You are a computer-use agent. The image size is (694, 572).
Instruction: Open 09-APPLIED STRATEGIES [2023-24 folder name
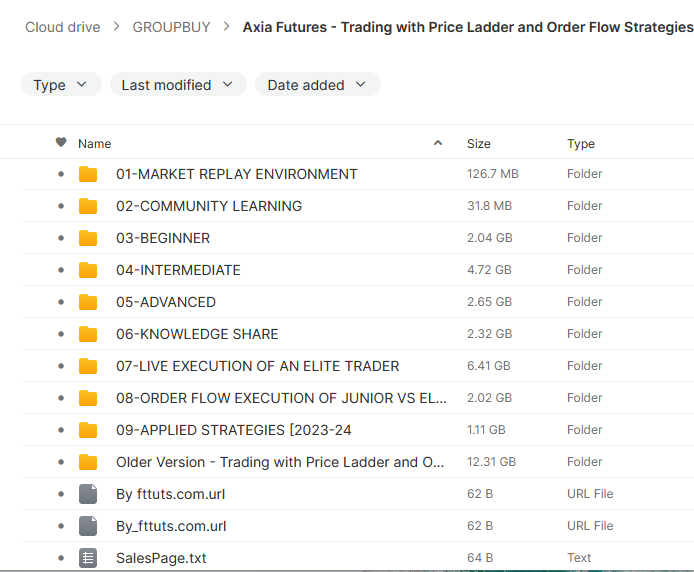pyautogui.click(x=234, y=430)
